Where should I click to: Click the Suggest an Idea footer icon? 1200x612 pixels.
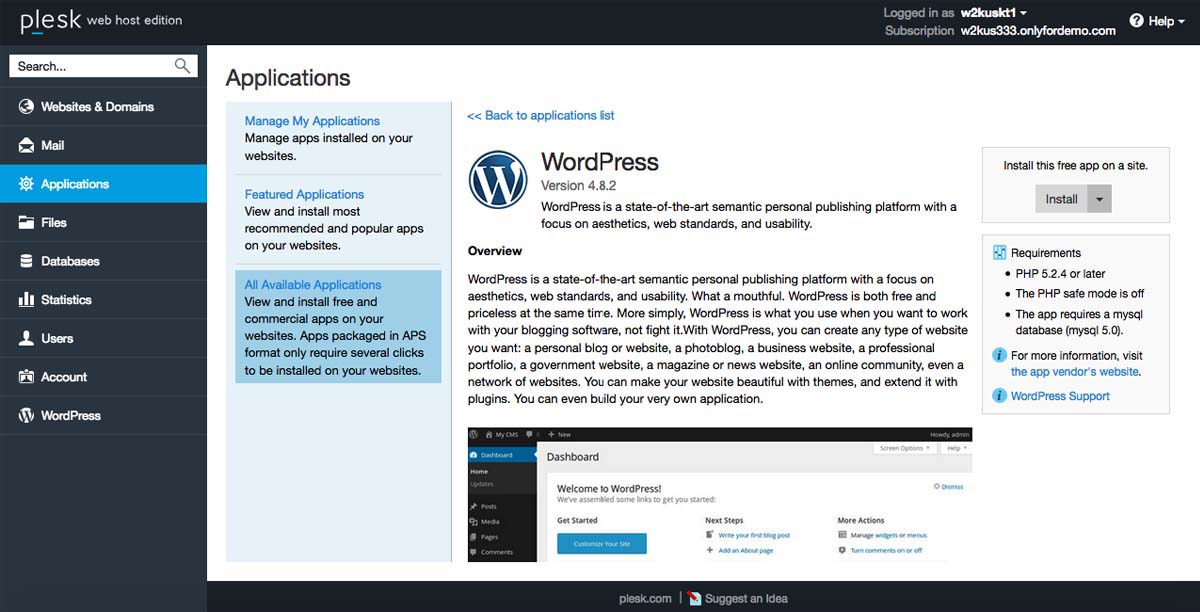point(695,598)
